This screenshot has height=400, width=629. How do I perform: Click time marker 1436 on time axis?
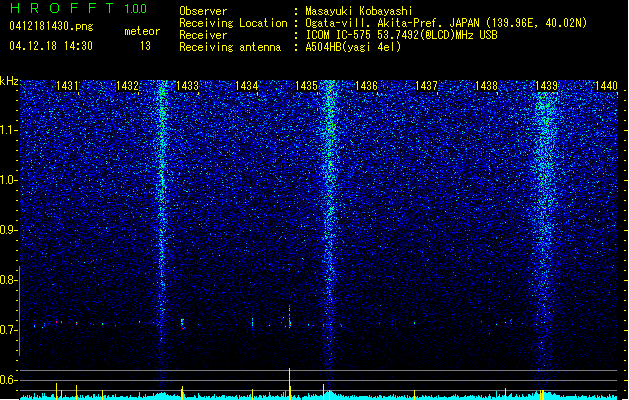pyautogui.click(x=367, y=85)
